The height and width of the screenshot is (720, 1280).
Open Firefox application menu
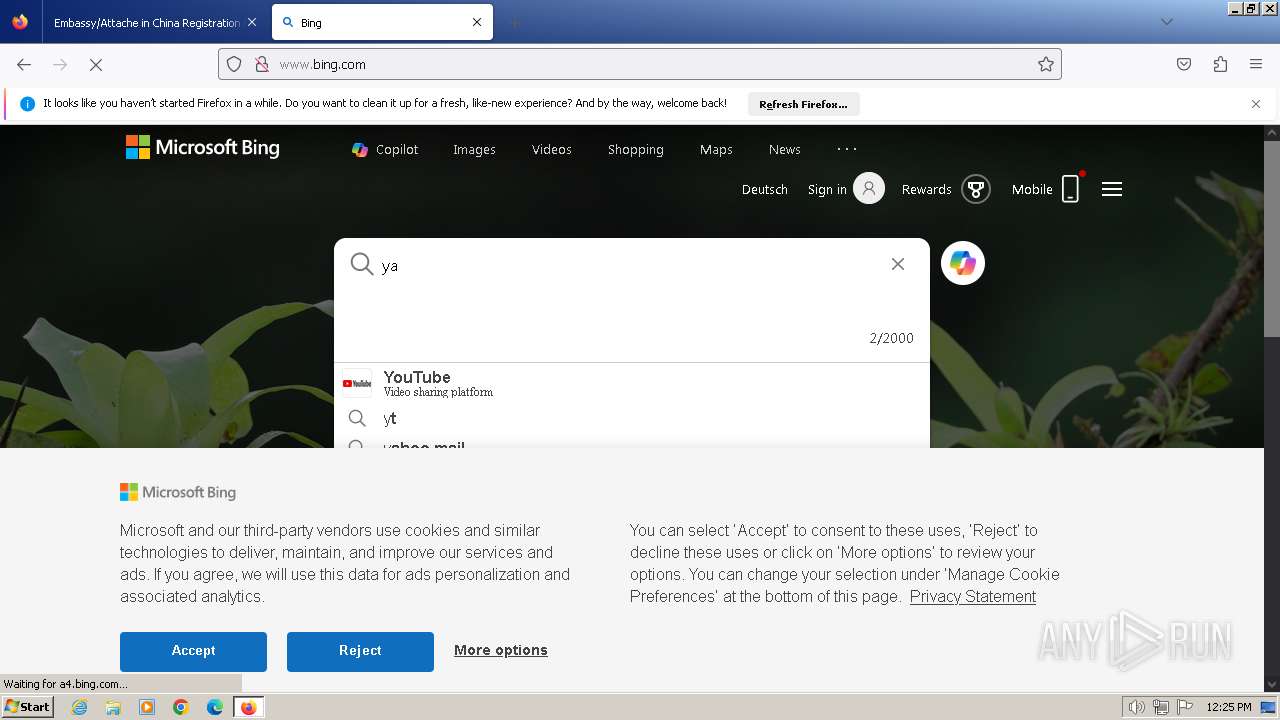[1256, 64]
